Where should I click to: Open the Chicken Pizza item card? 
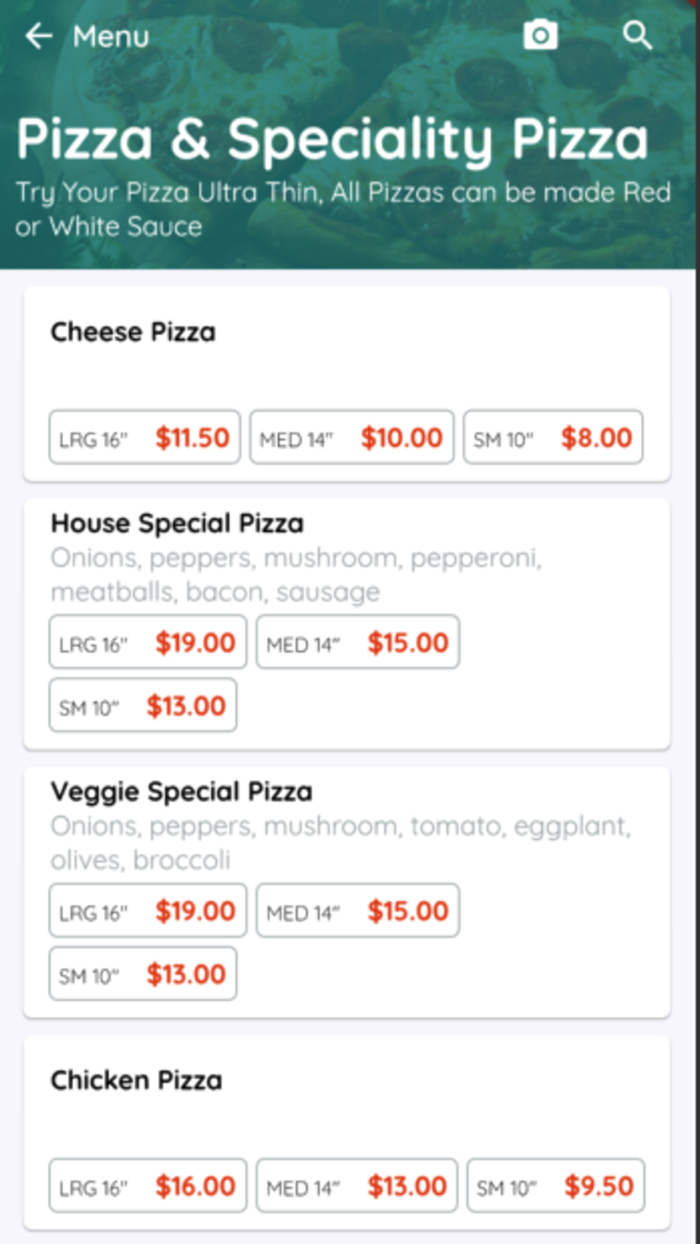pyautogui.click(x=136, y=1080)
